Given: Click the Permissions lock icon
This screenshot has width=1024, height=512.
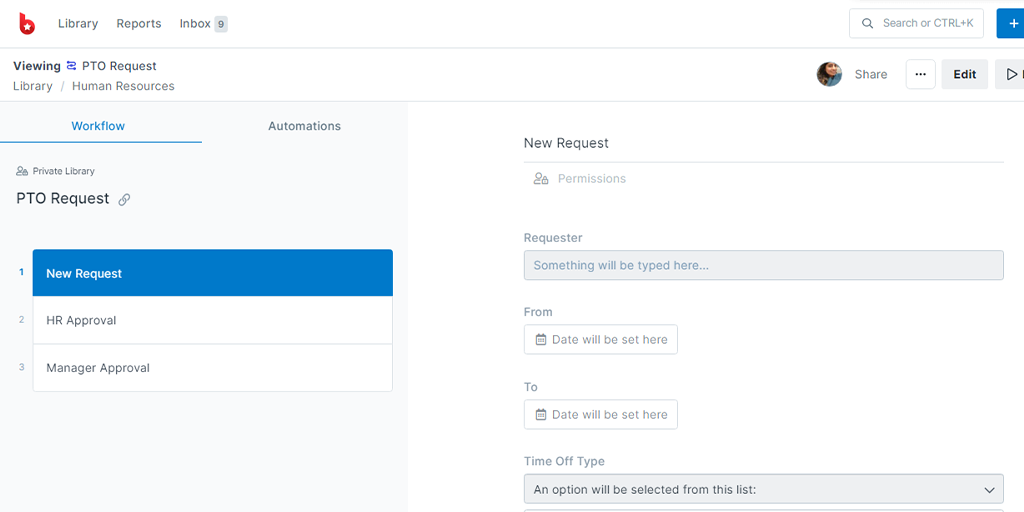Looking at the screenshot, I should (541, 179).
